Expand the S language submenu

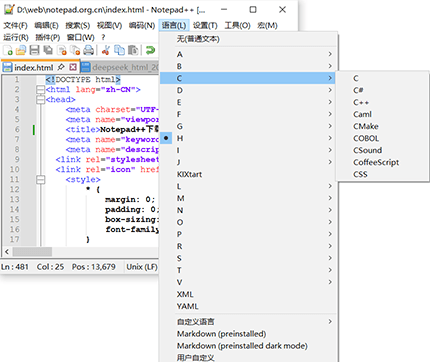(249, 258)
